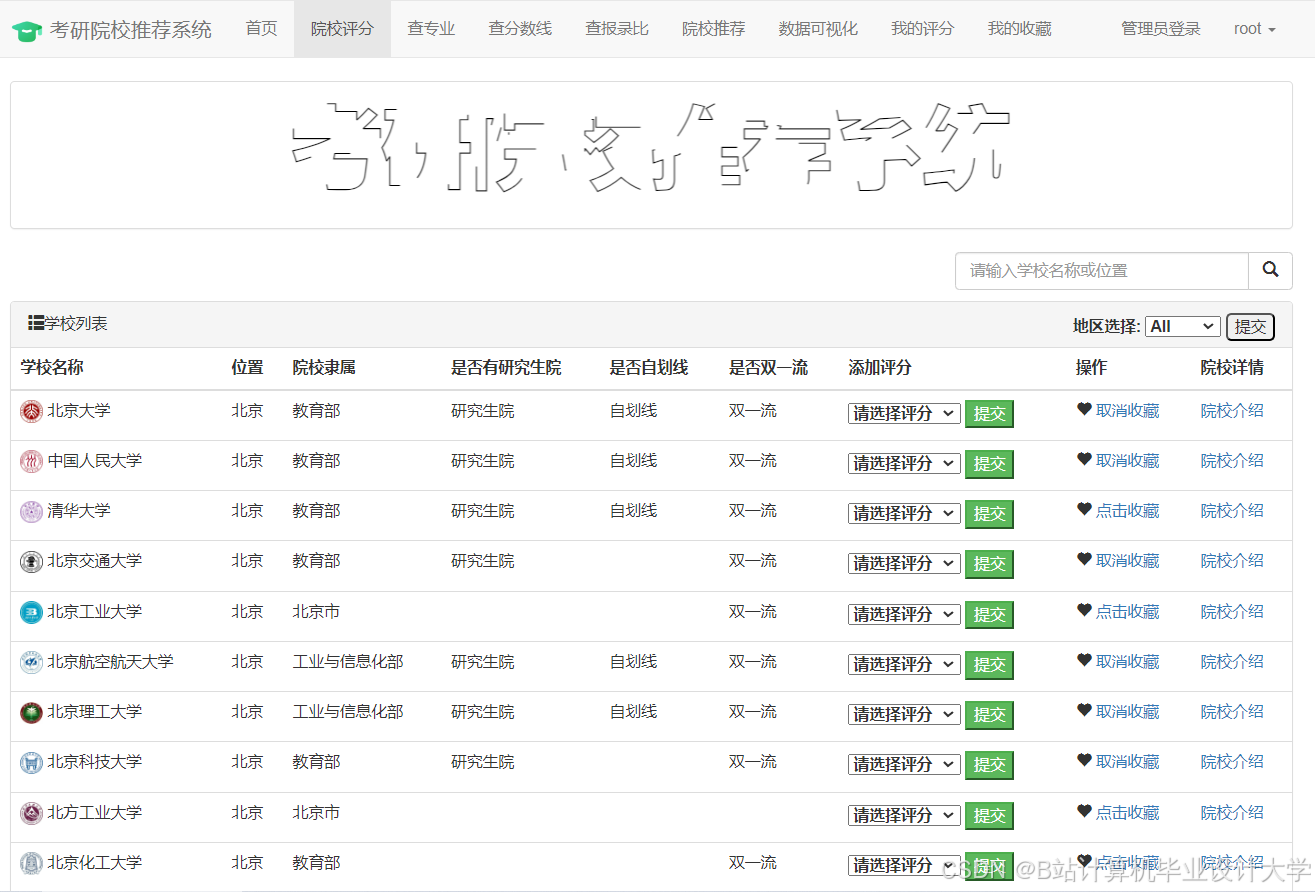Open the 院校评分 nav tab
This screenshot has height=892, width=1315.
342,29
